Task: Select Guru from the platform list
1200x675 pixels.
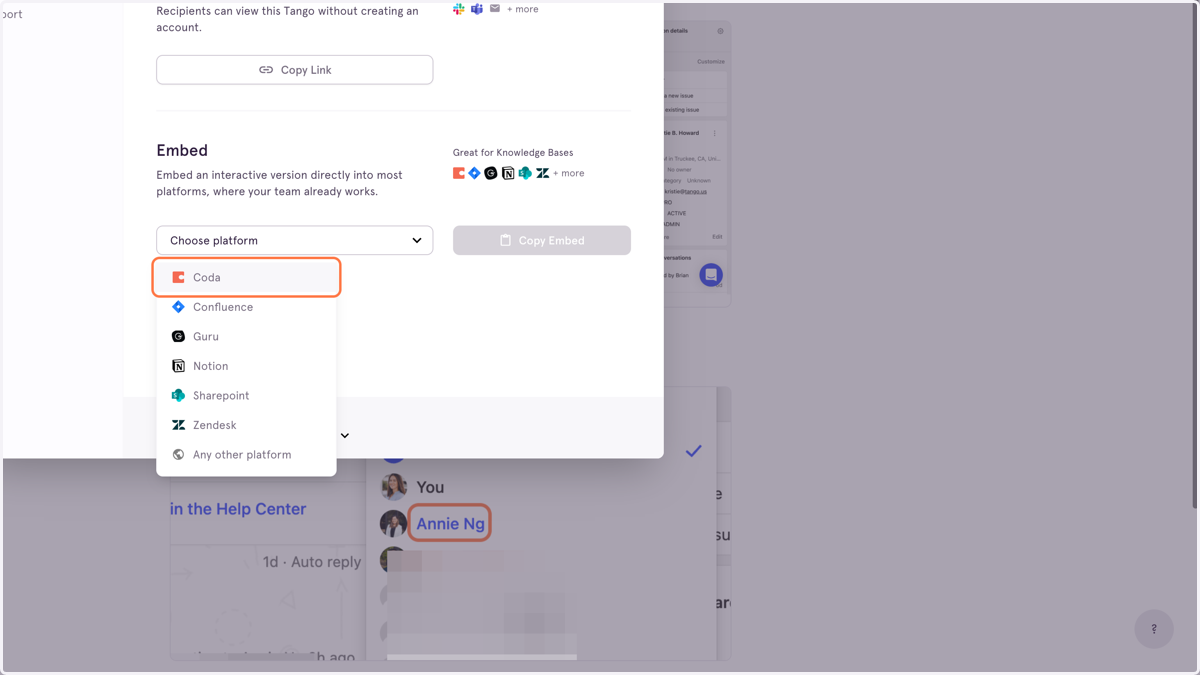Action: (x=247, y=336)
